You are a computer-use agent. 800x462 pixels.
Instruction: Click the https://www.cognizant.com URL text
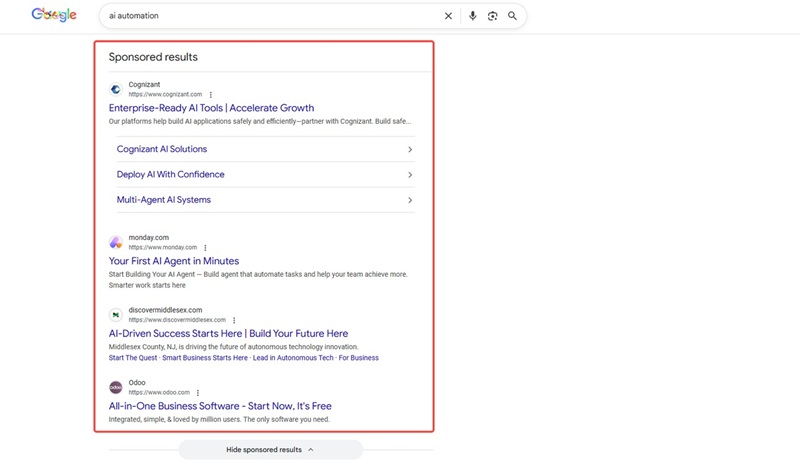click(165, 94)
